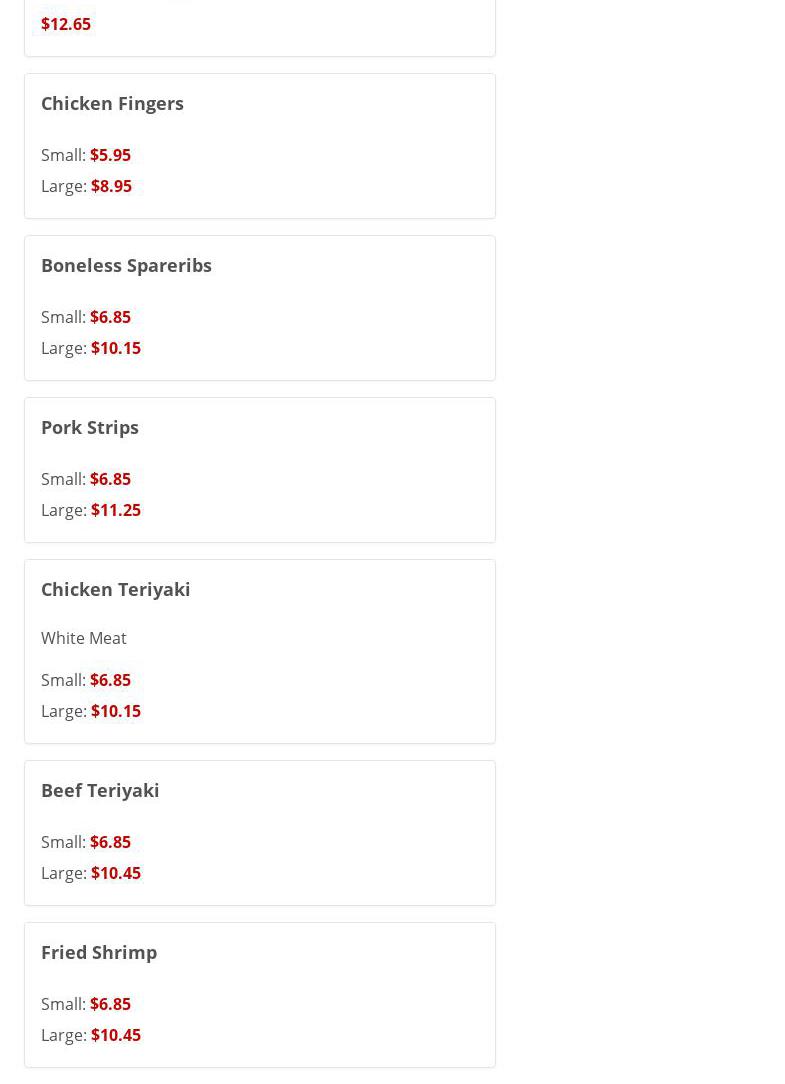Select the Boneless Spareribs item title

click(x=126, y=265)
